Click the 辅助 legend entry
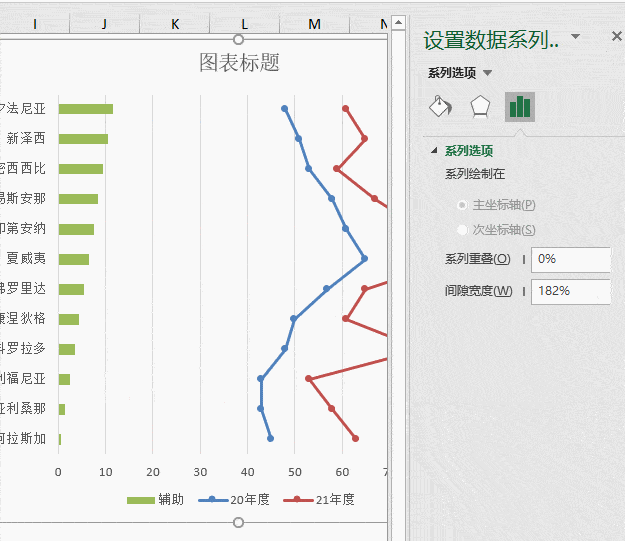The image size is (625, 541). (155, 500)
